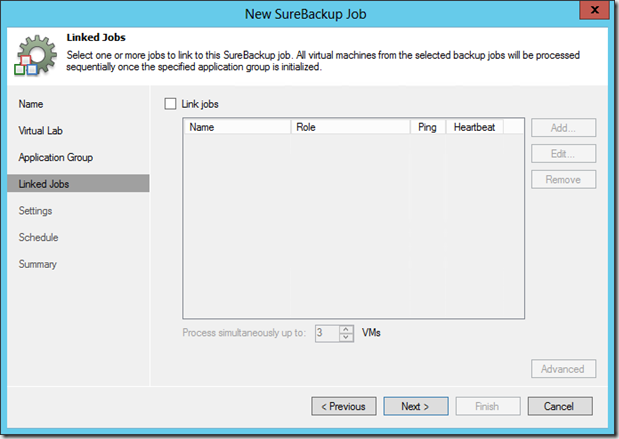The image size is (619, 439).
Task: Open the Virtual Lab step
Action: (x=40, y=131)
